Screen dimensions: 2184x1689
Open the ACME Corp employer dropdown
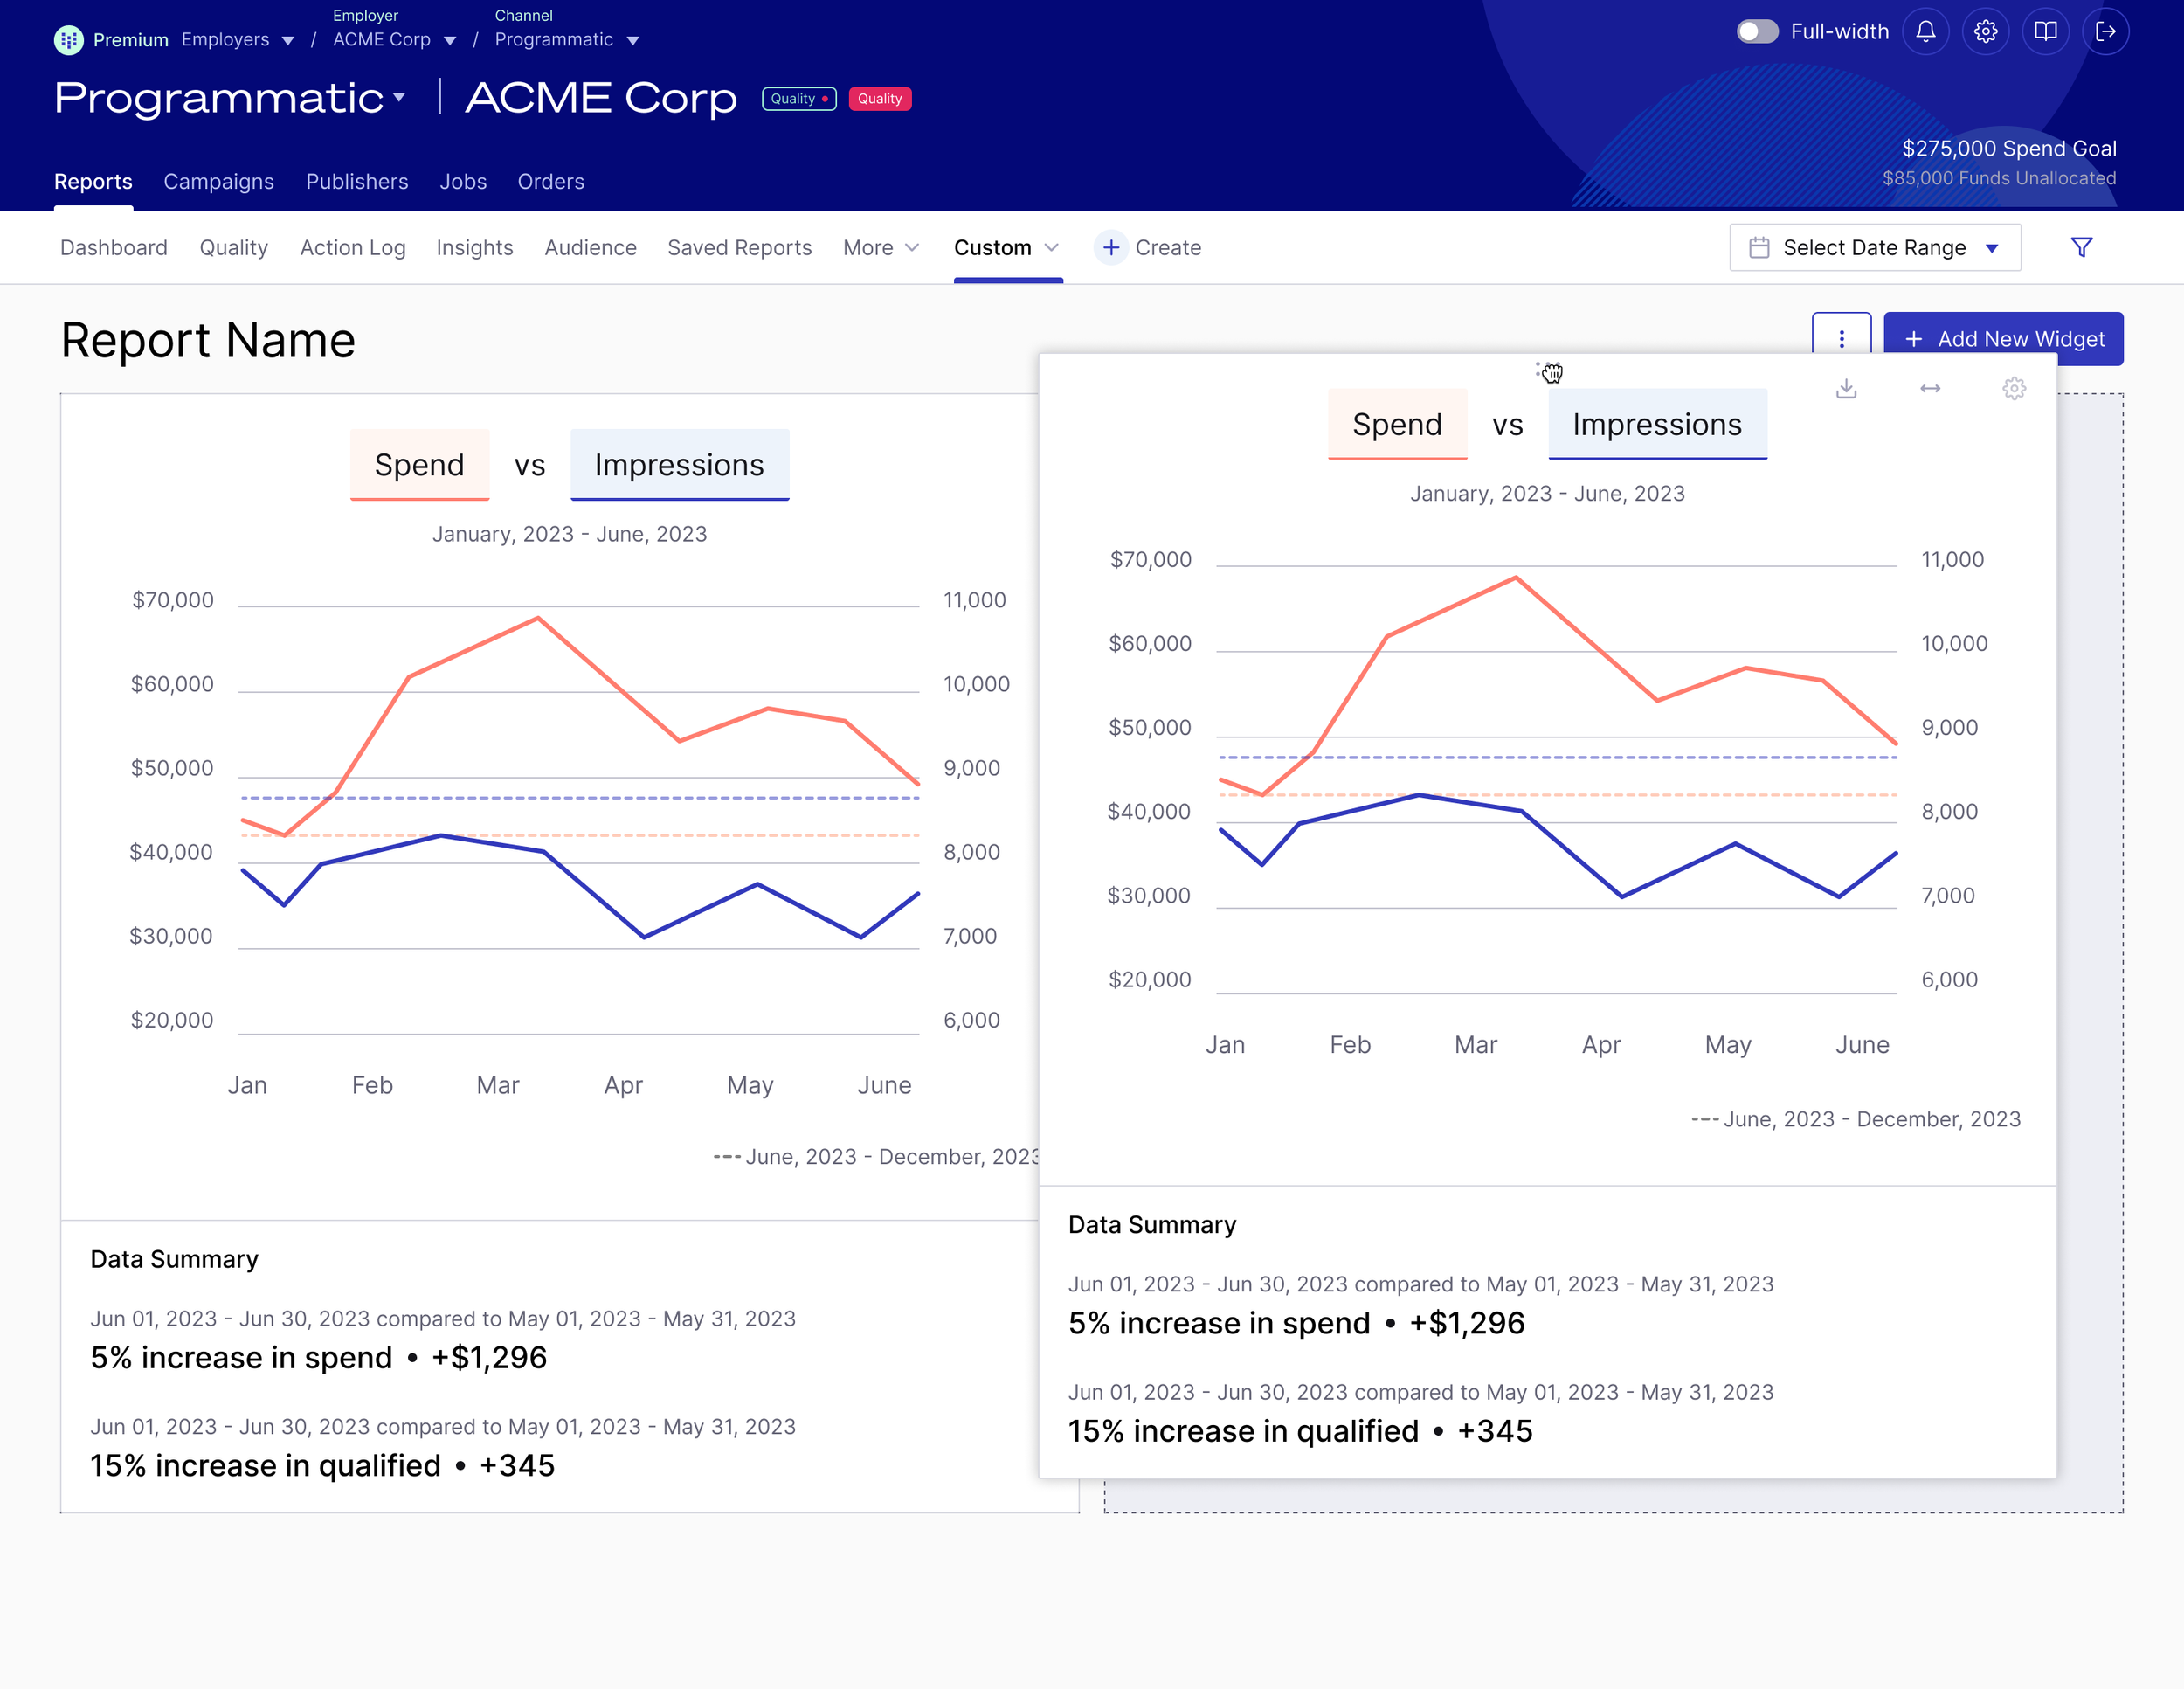(394, 40)
